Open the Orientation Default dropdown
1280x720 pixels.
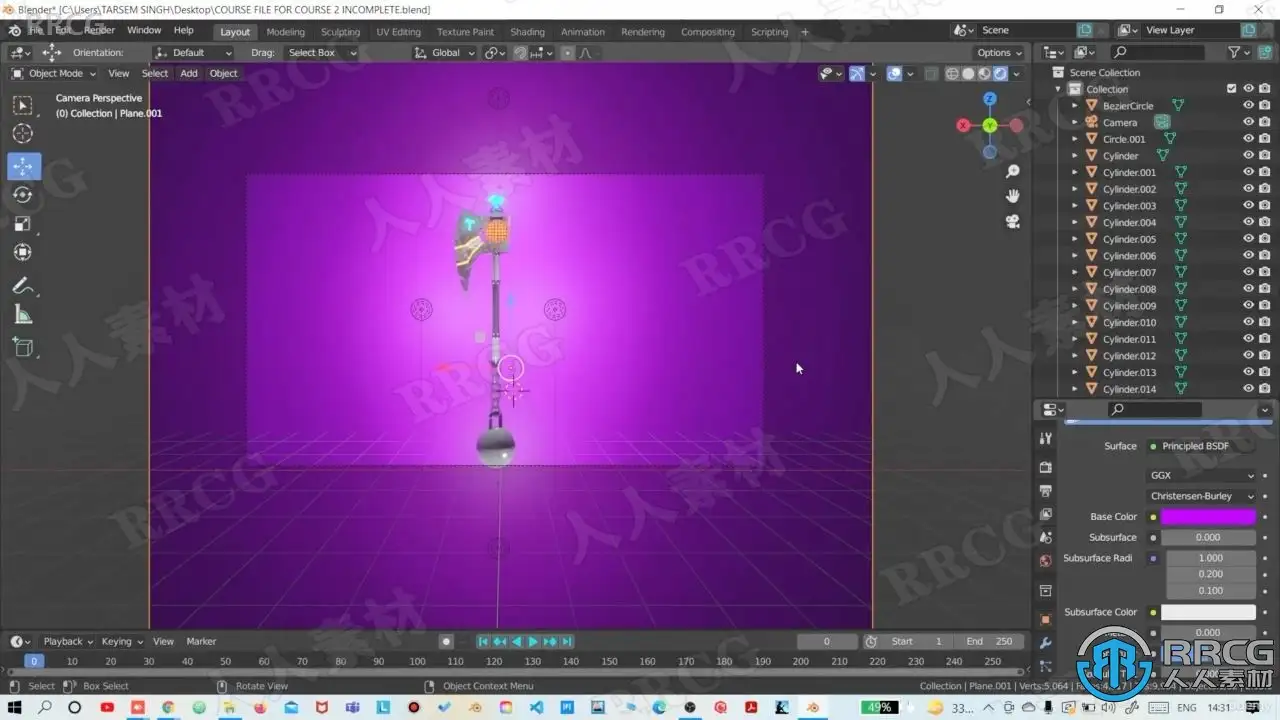point(193,52)
